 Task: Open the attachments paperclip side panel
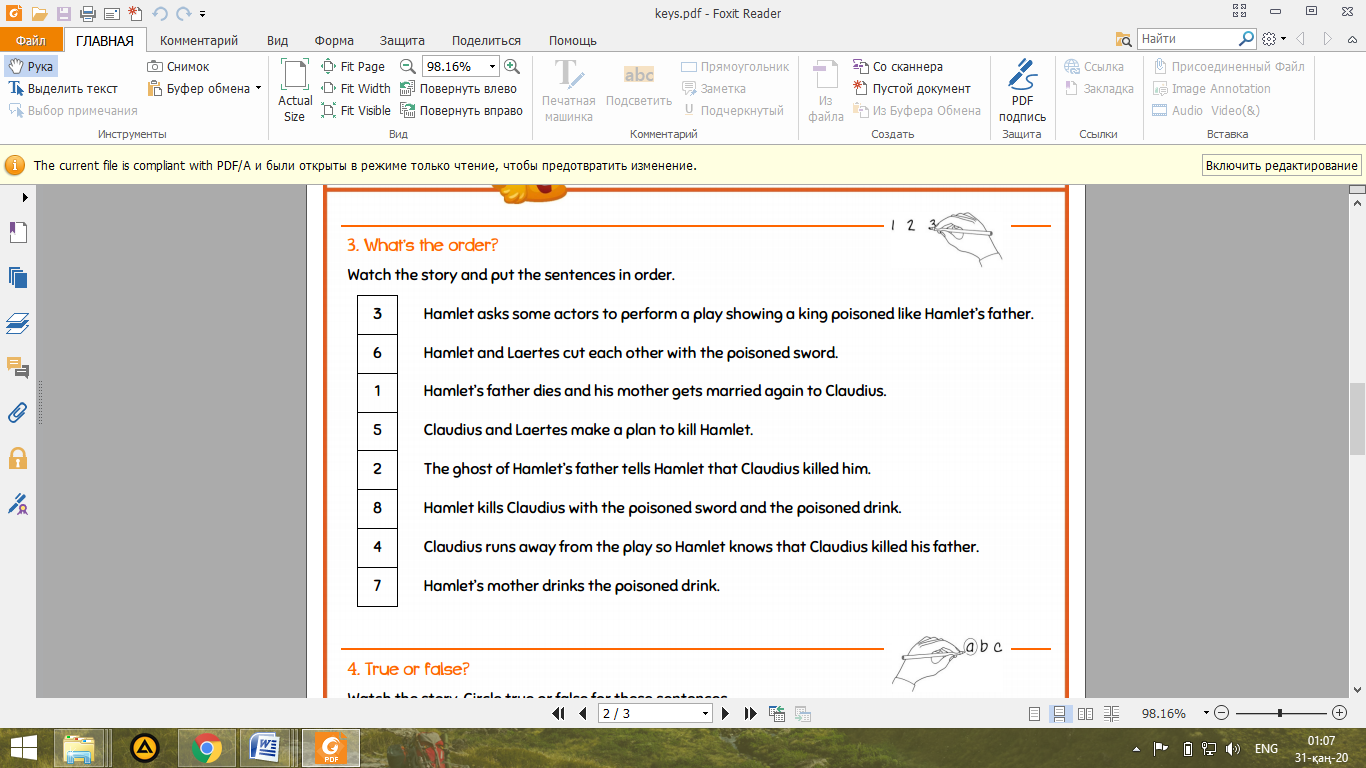click(x=18, y=412)
